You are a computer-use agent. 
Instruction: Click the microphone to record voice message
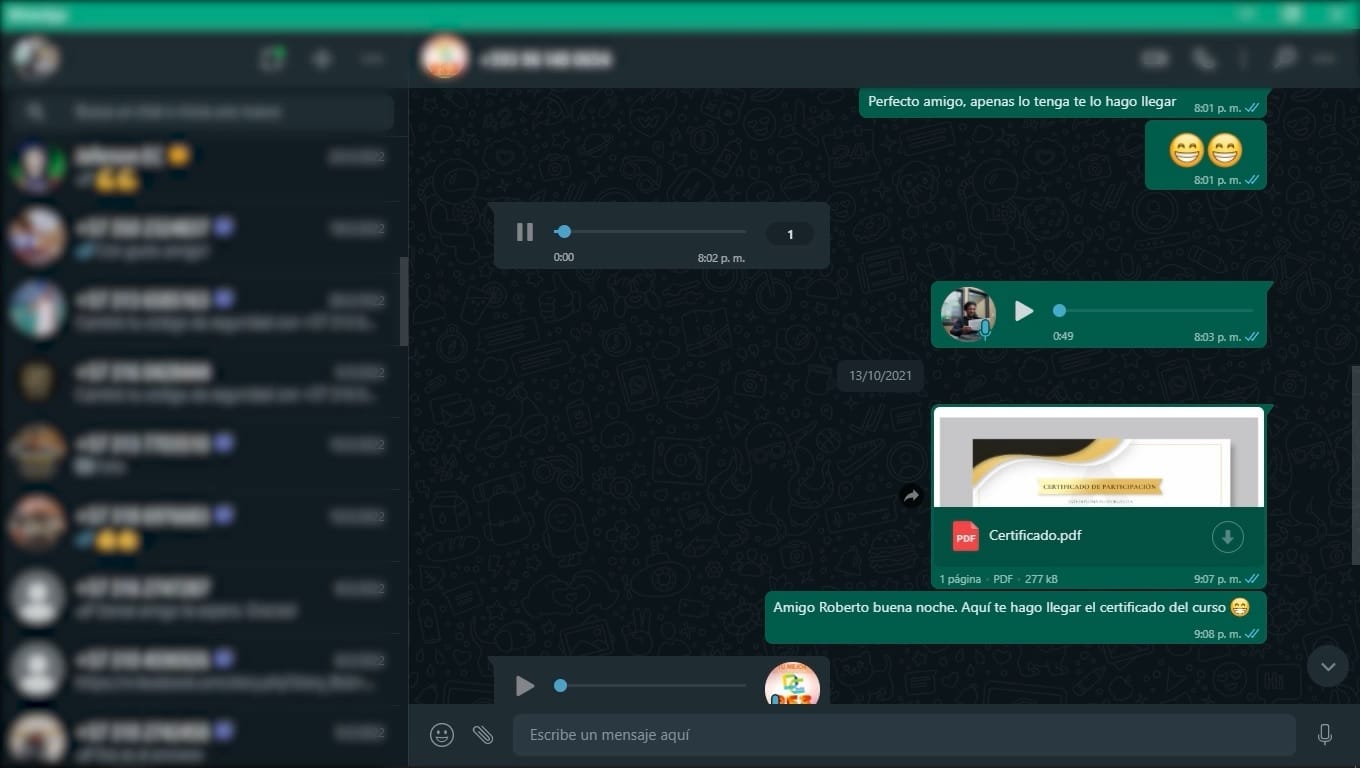pyautogui.click(x=1324, y=735)
